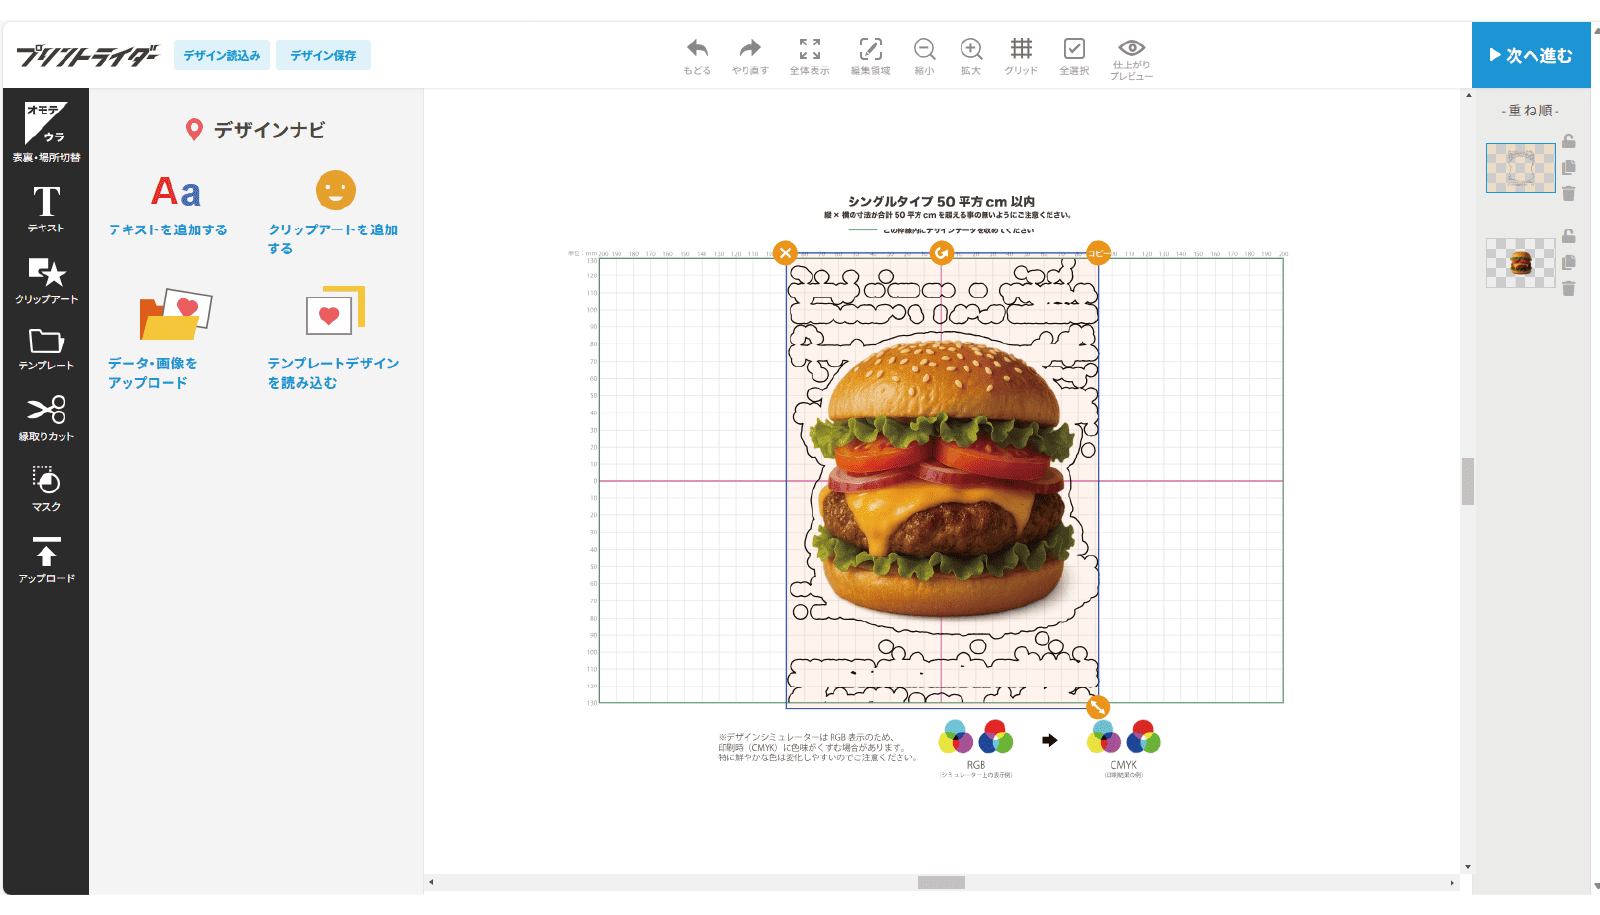This screenshot has height=915, width=1600.
Task: Zoom in with the 拡大 magnifier
Action: [971, 55]
